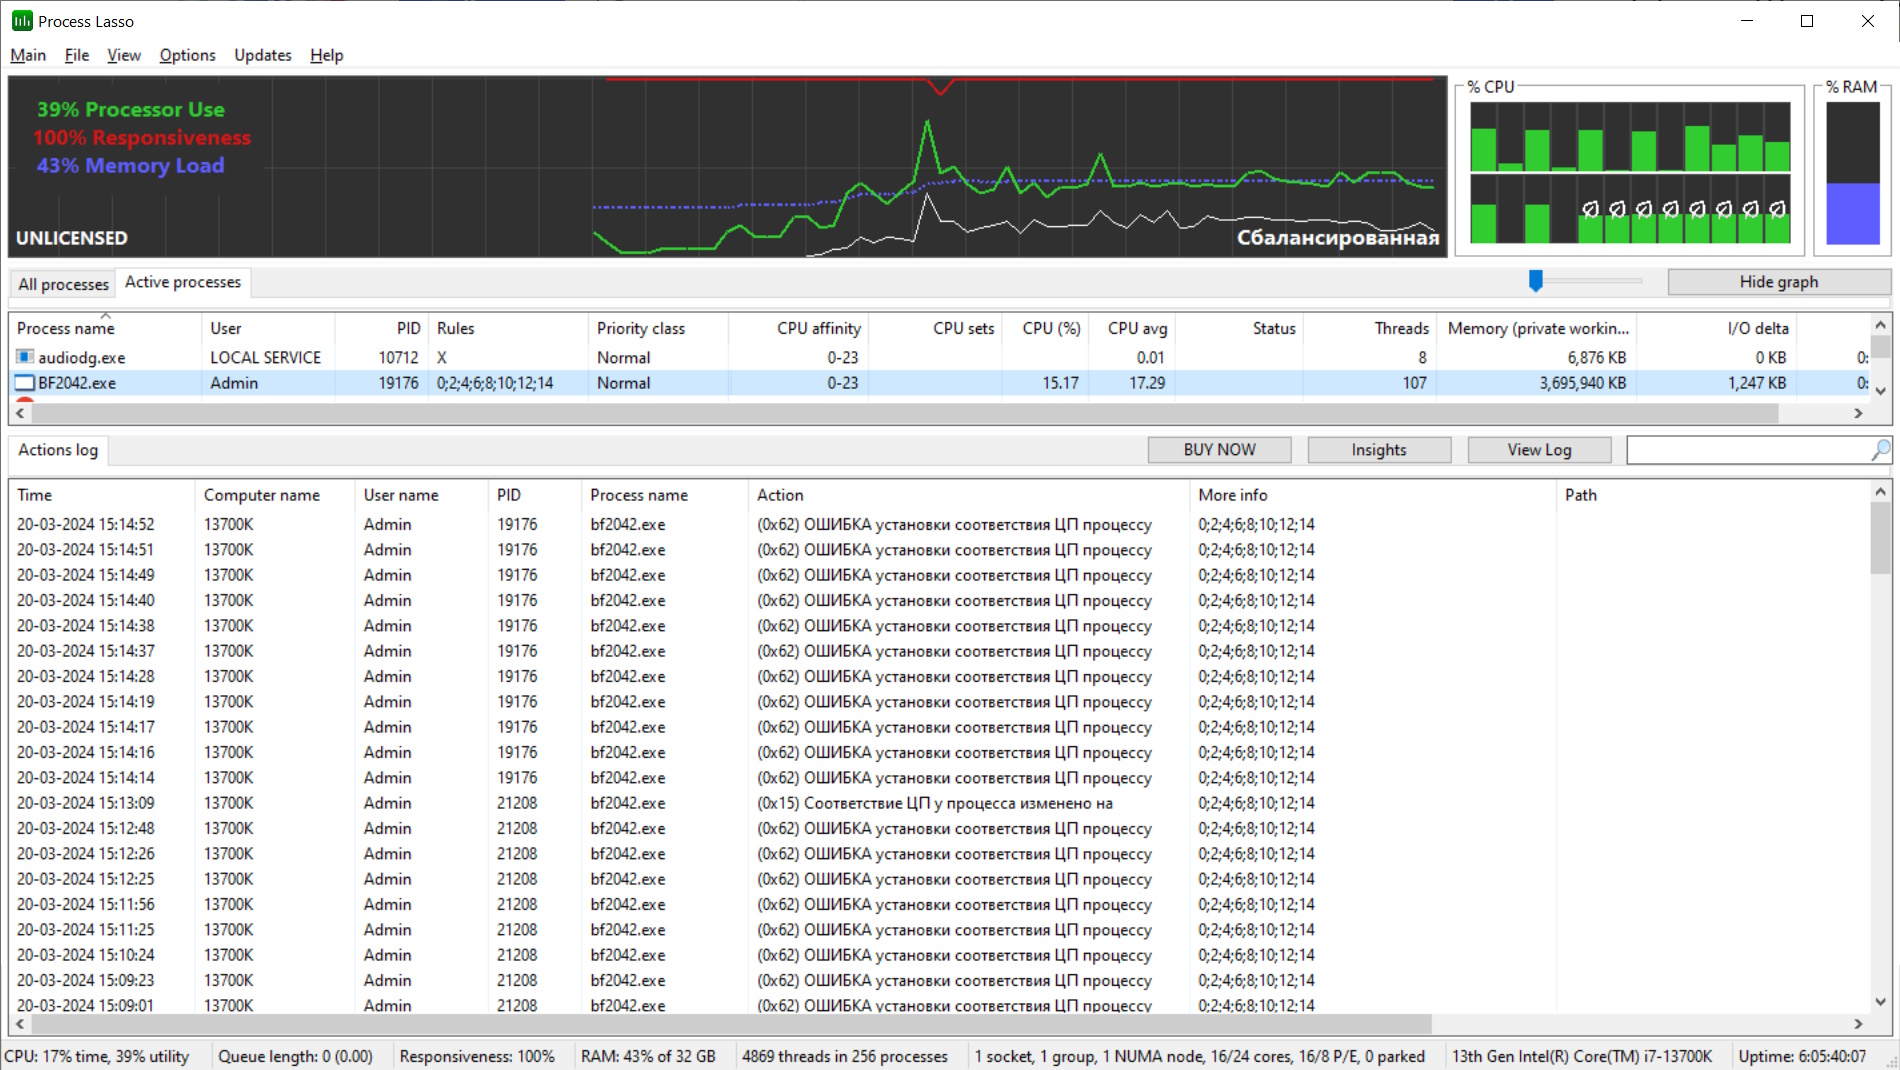
Task: Open the Main menu
Action: pyautogui.click(x=28, y=55)
